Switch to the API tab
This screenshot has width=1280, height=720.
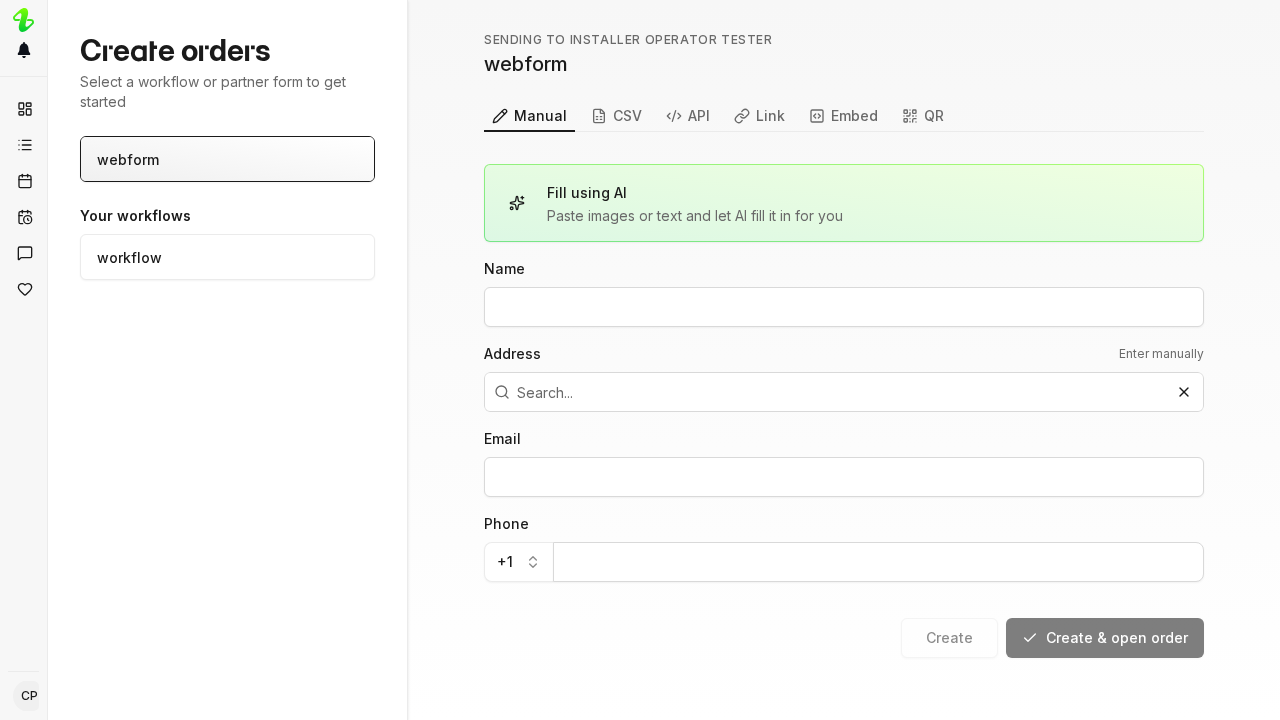pos(688,116)
